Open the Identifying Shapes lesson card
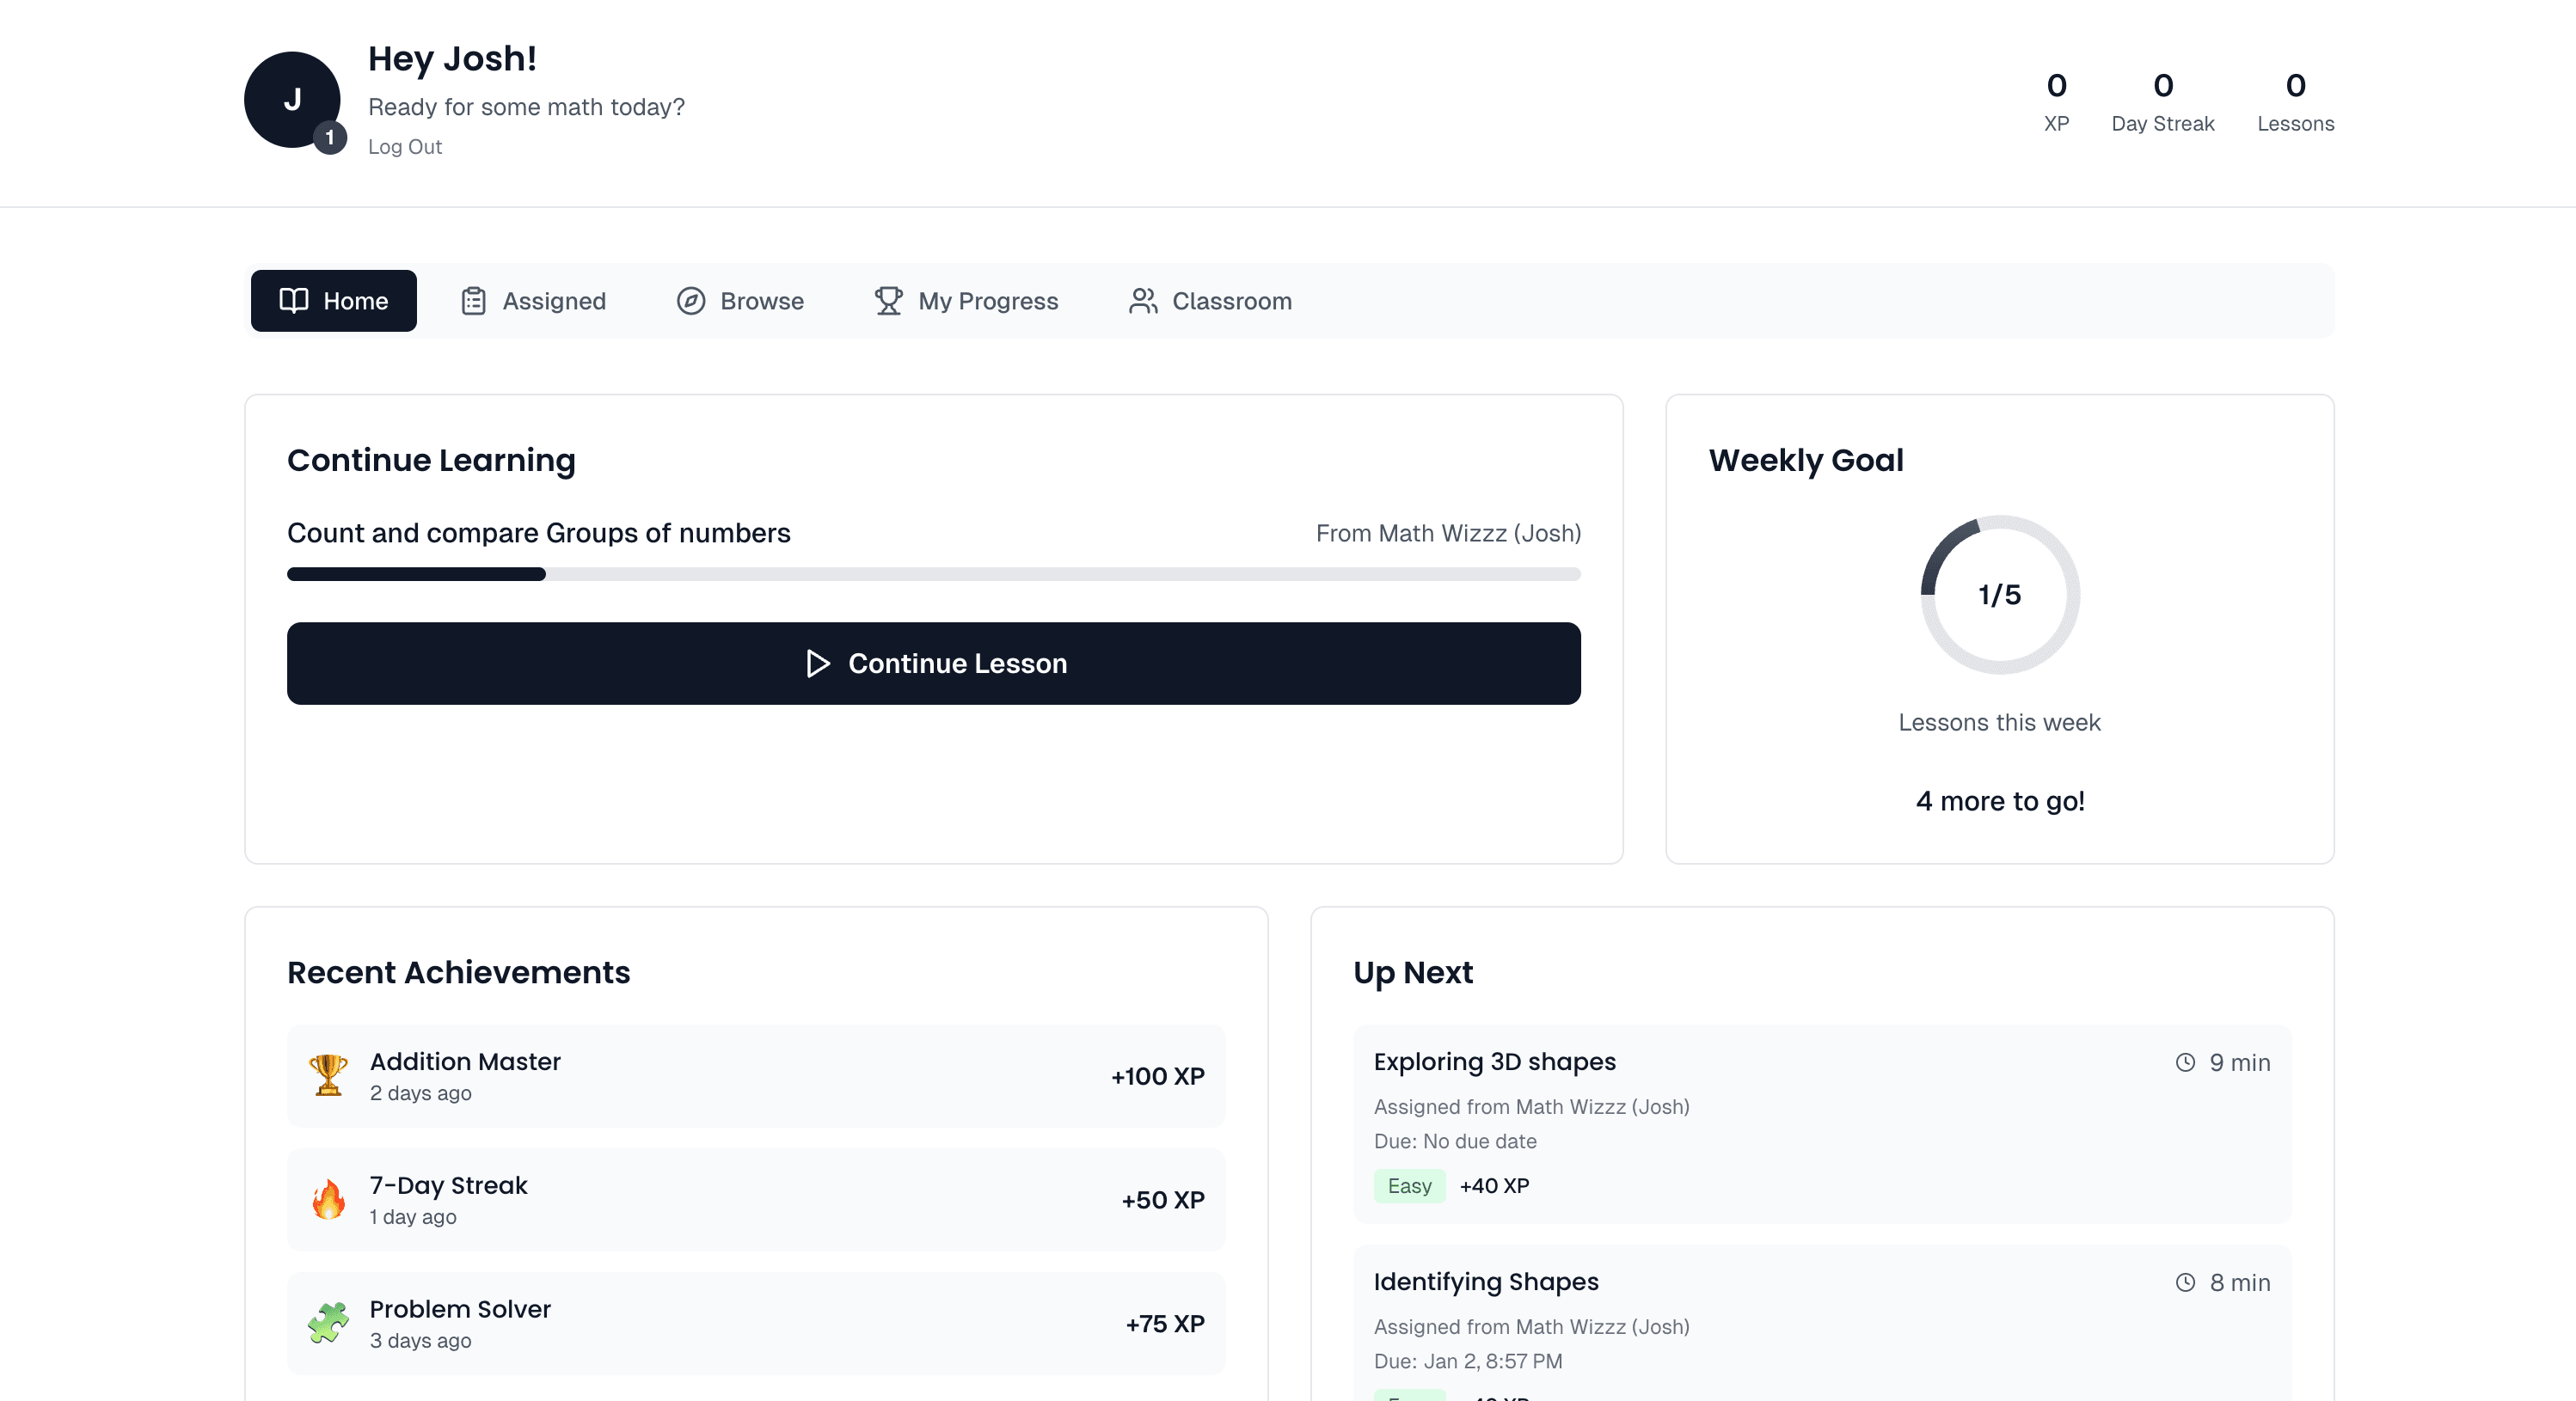 (x=1821, y=1320)
